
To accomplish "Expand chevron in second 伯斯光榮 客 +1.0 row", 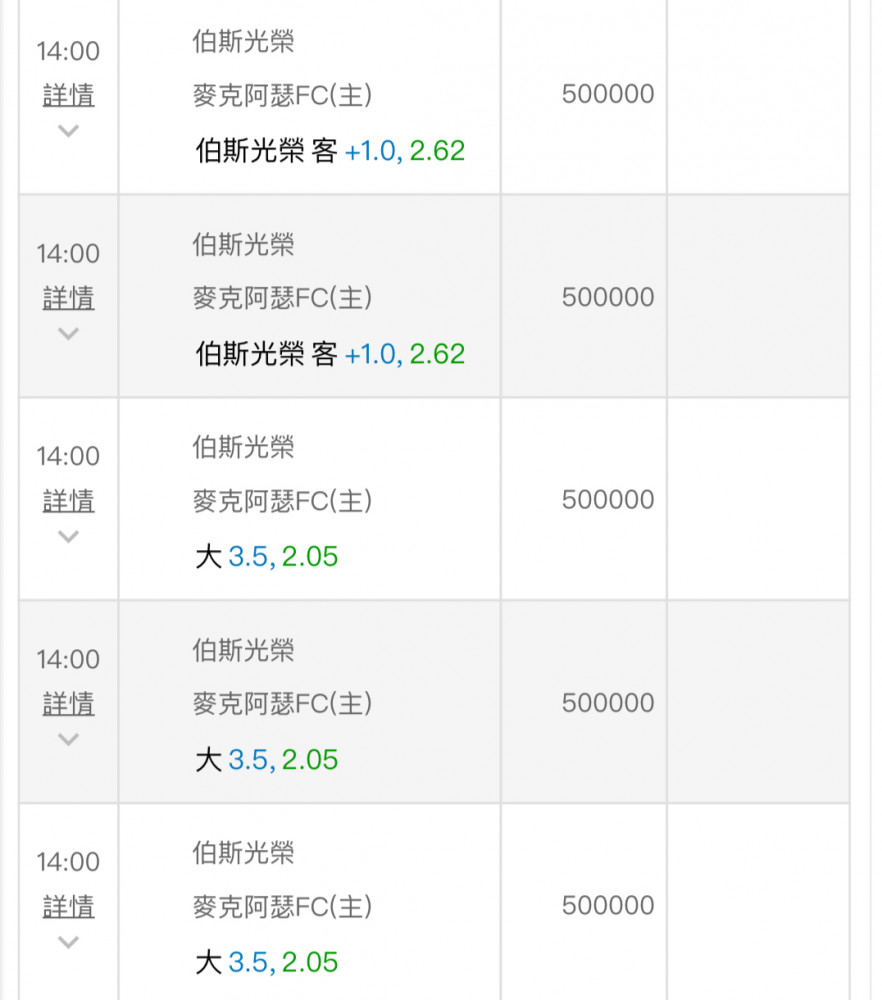I will pos(68,334).
